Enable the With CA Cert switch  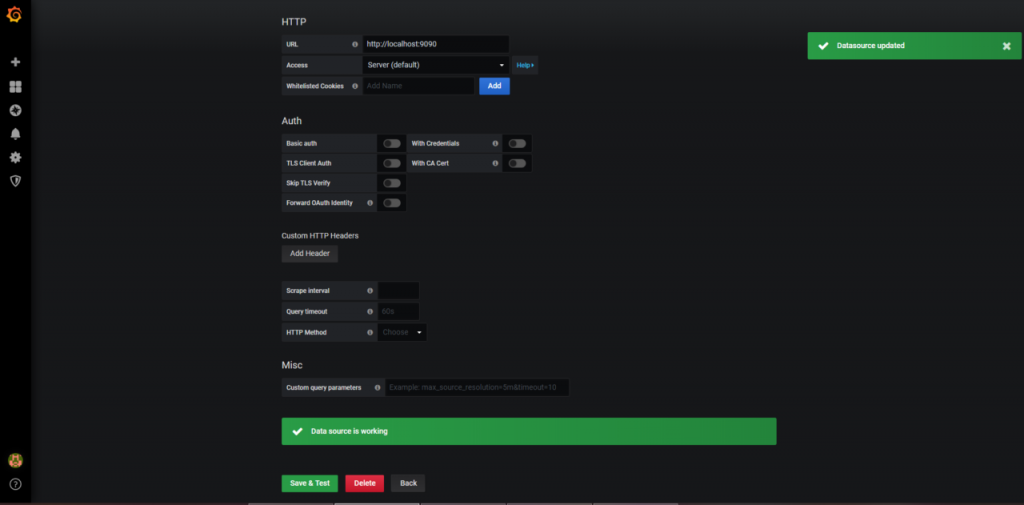click(517, 163)
